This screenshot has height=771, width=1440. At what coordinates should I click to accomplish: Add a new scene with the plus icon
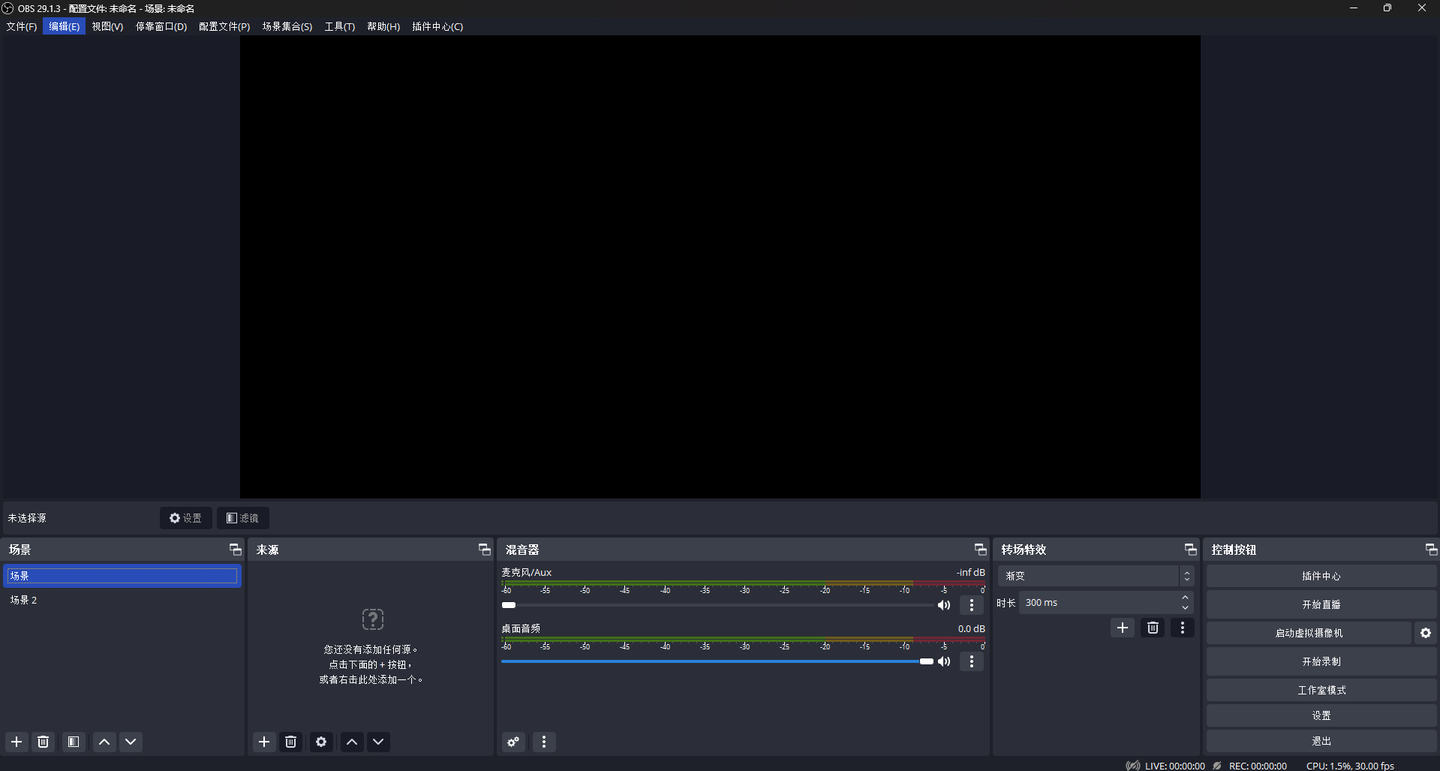(16, 741)
